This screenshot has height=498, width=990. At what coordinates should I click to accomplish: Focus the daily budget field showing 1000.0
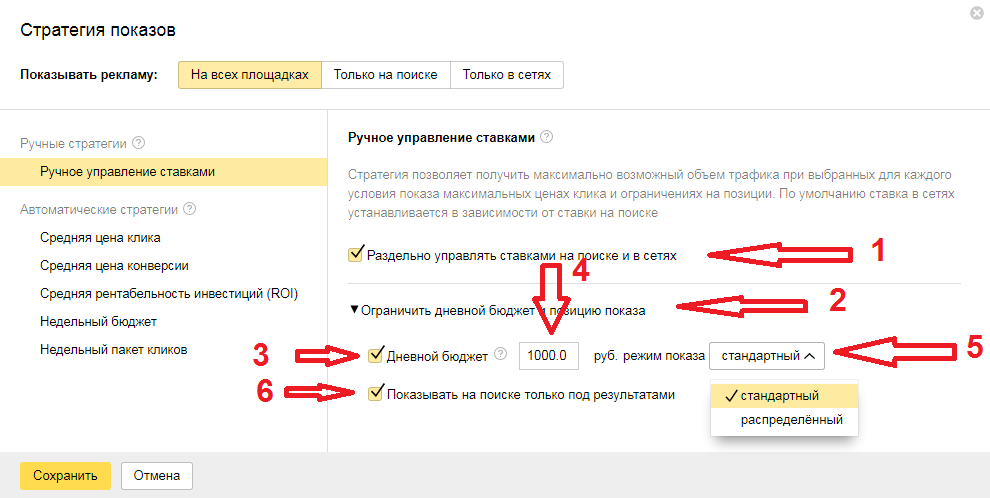[x=549, y=355]
